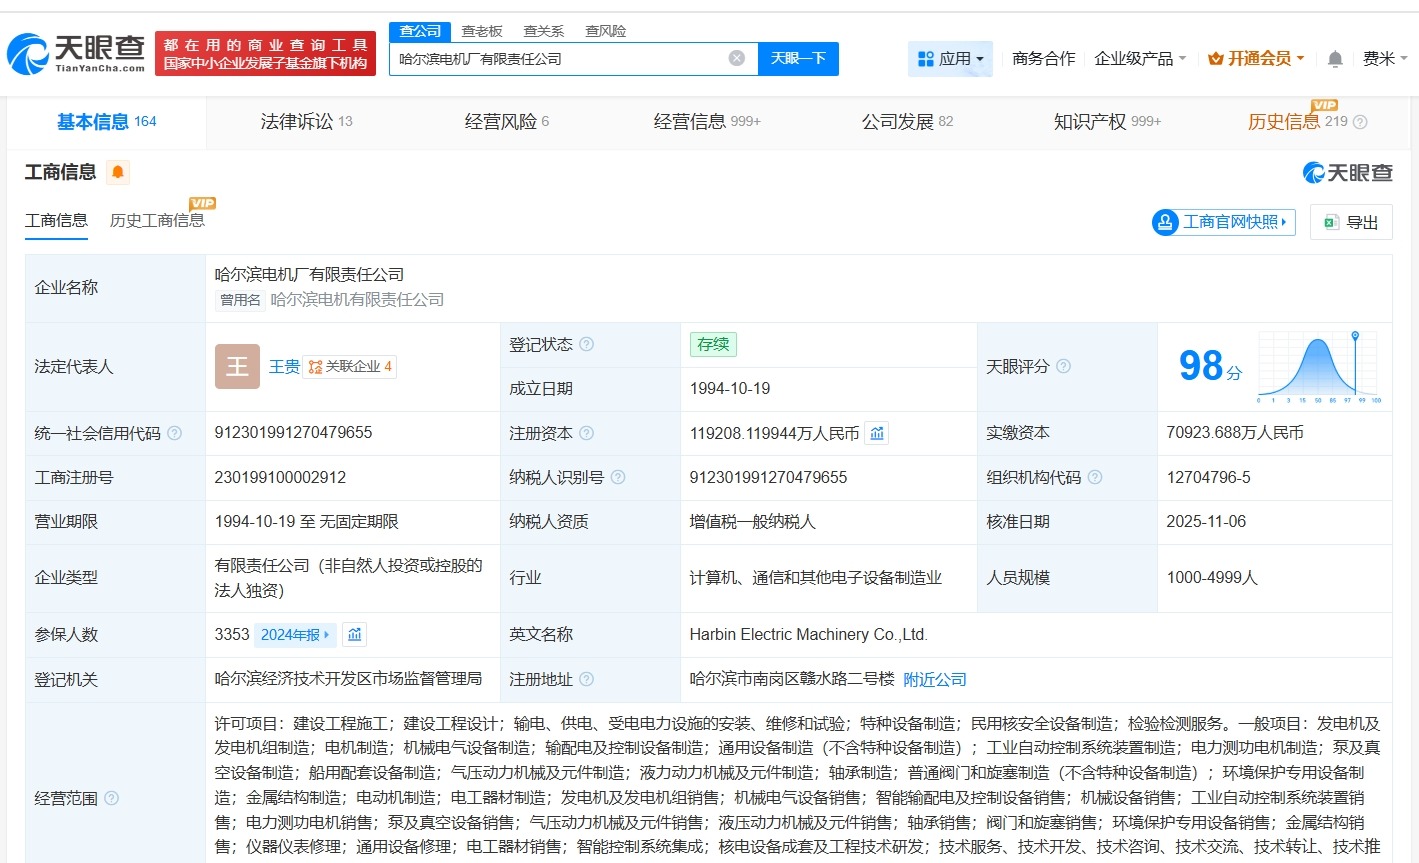Select the 查老板 menu item
This screenshot has width=1419, height=863.
[x=480, y=31]
